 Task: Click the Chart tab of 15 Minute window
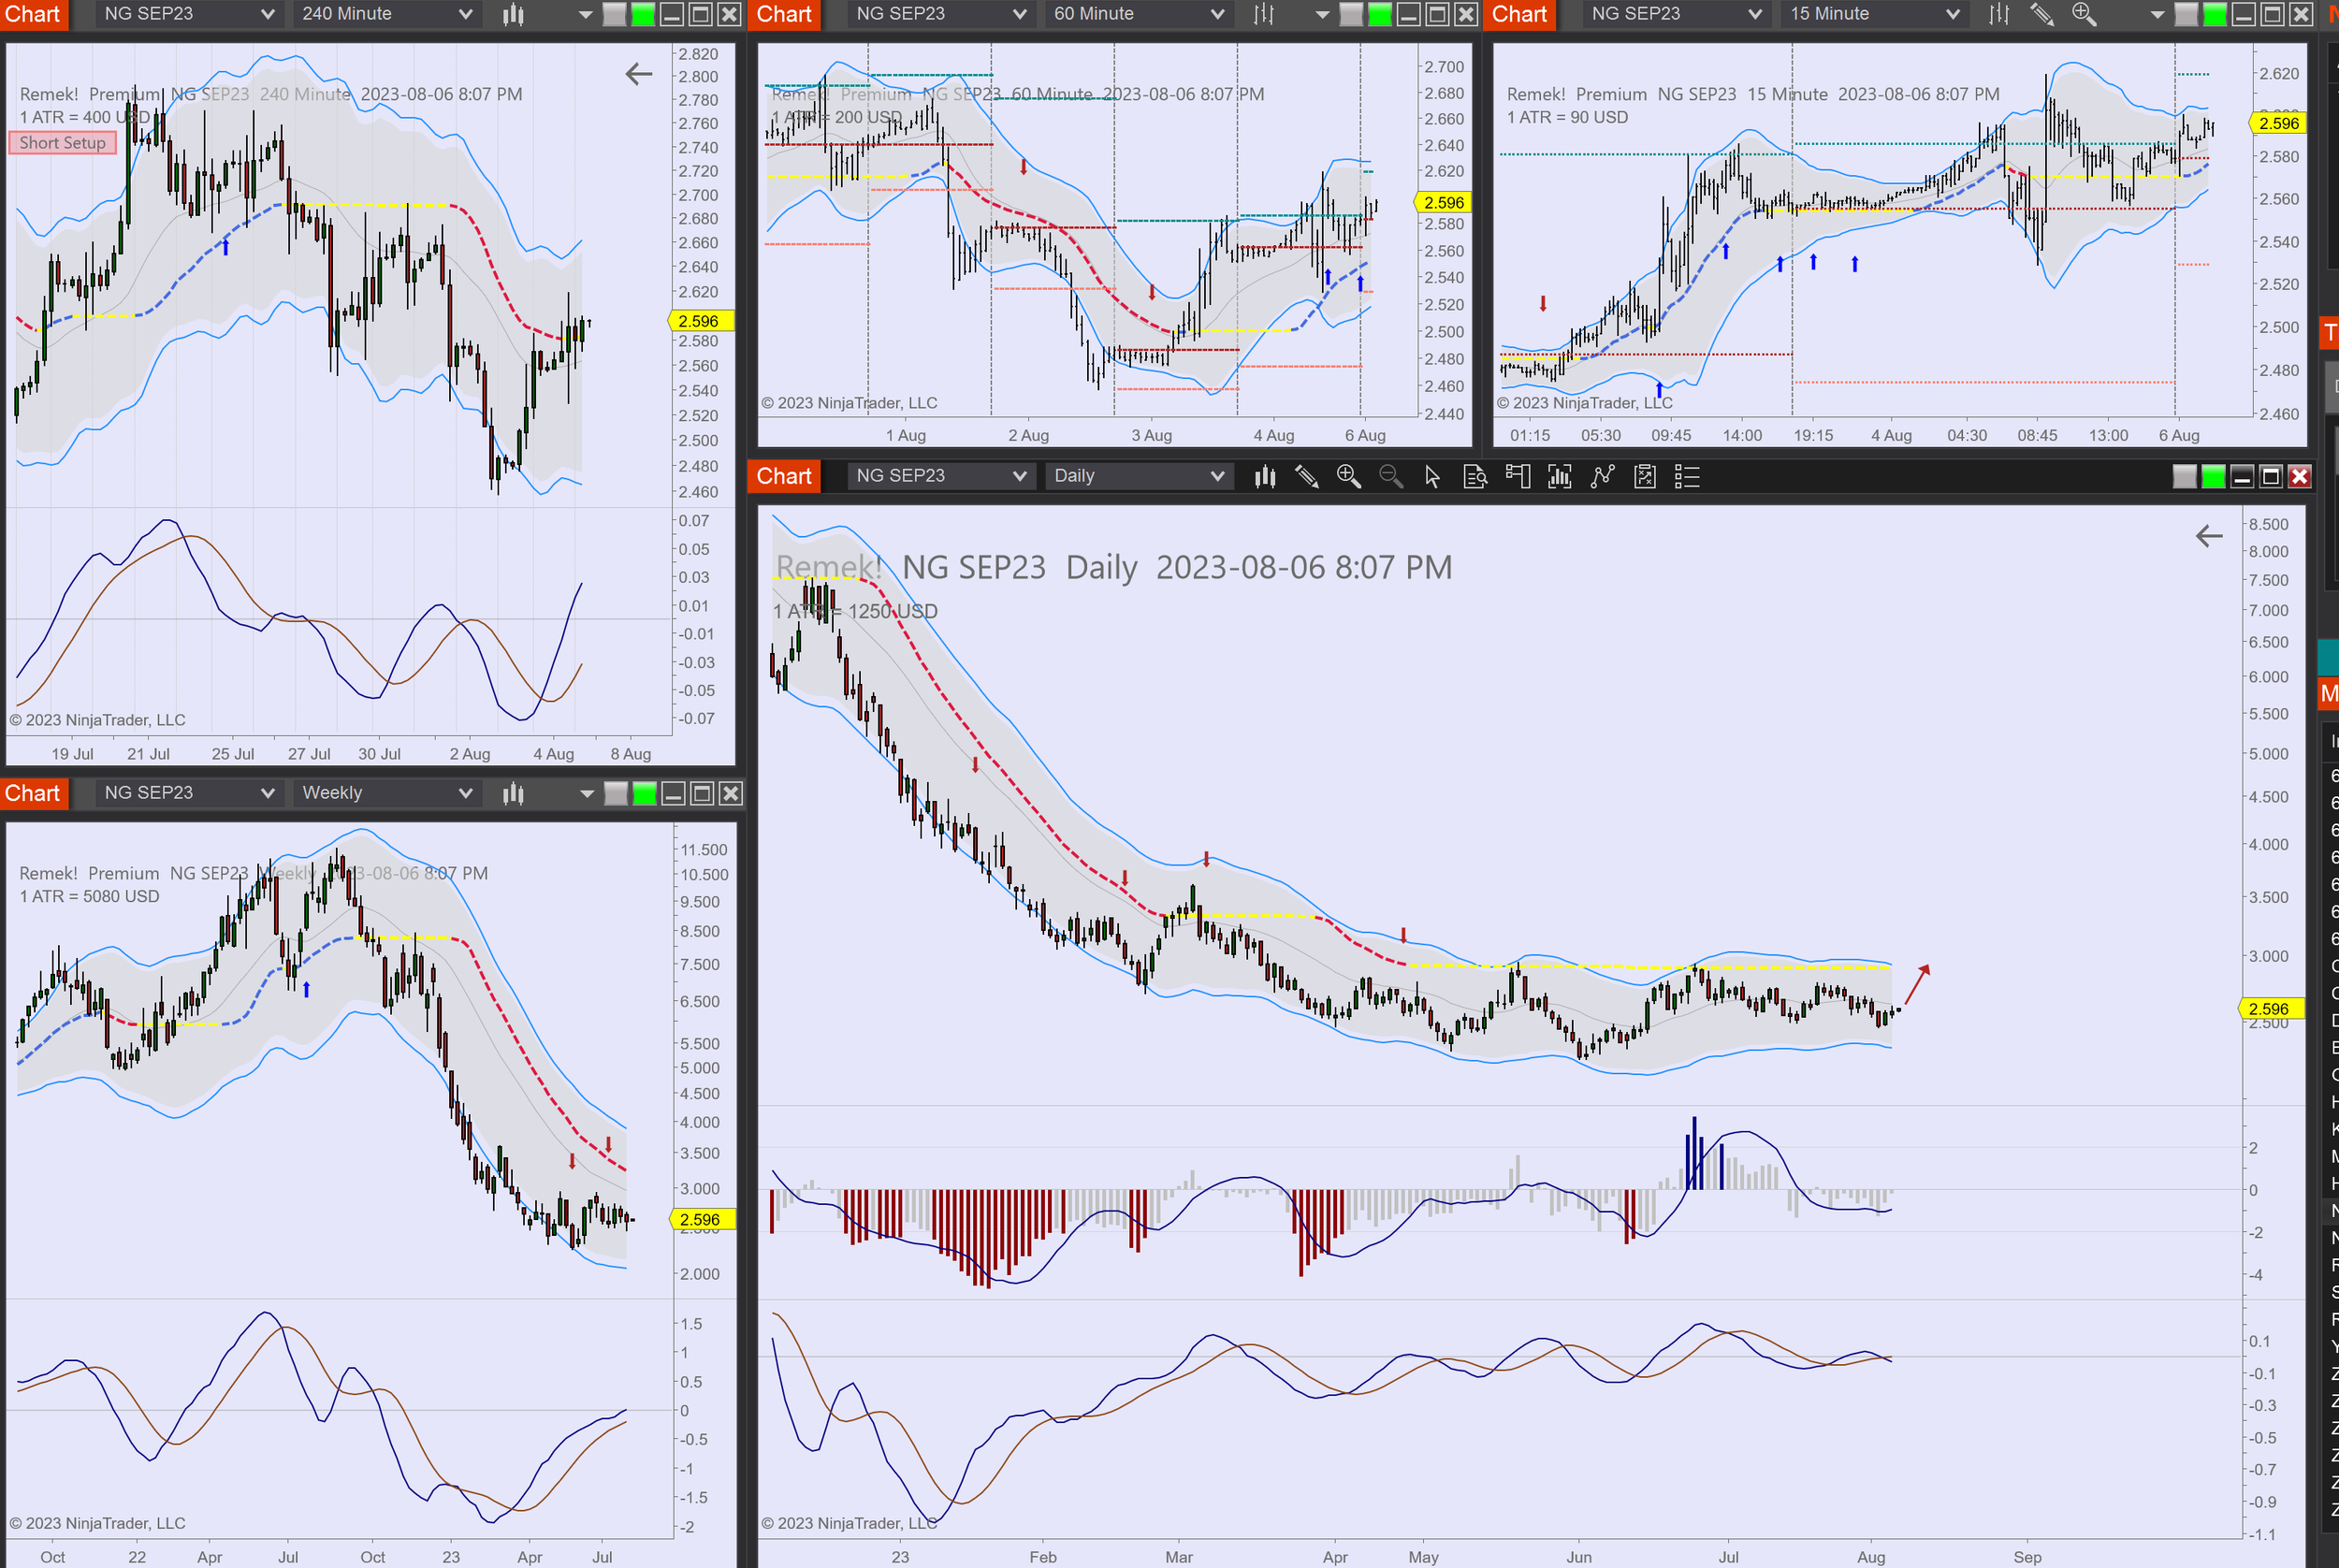[x=1519, y=14]
